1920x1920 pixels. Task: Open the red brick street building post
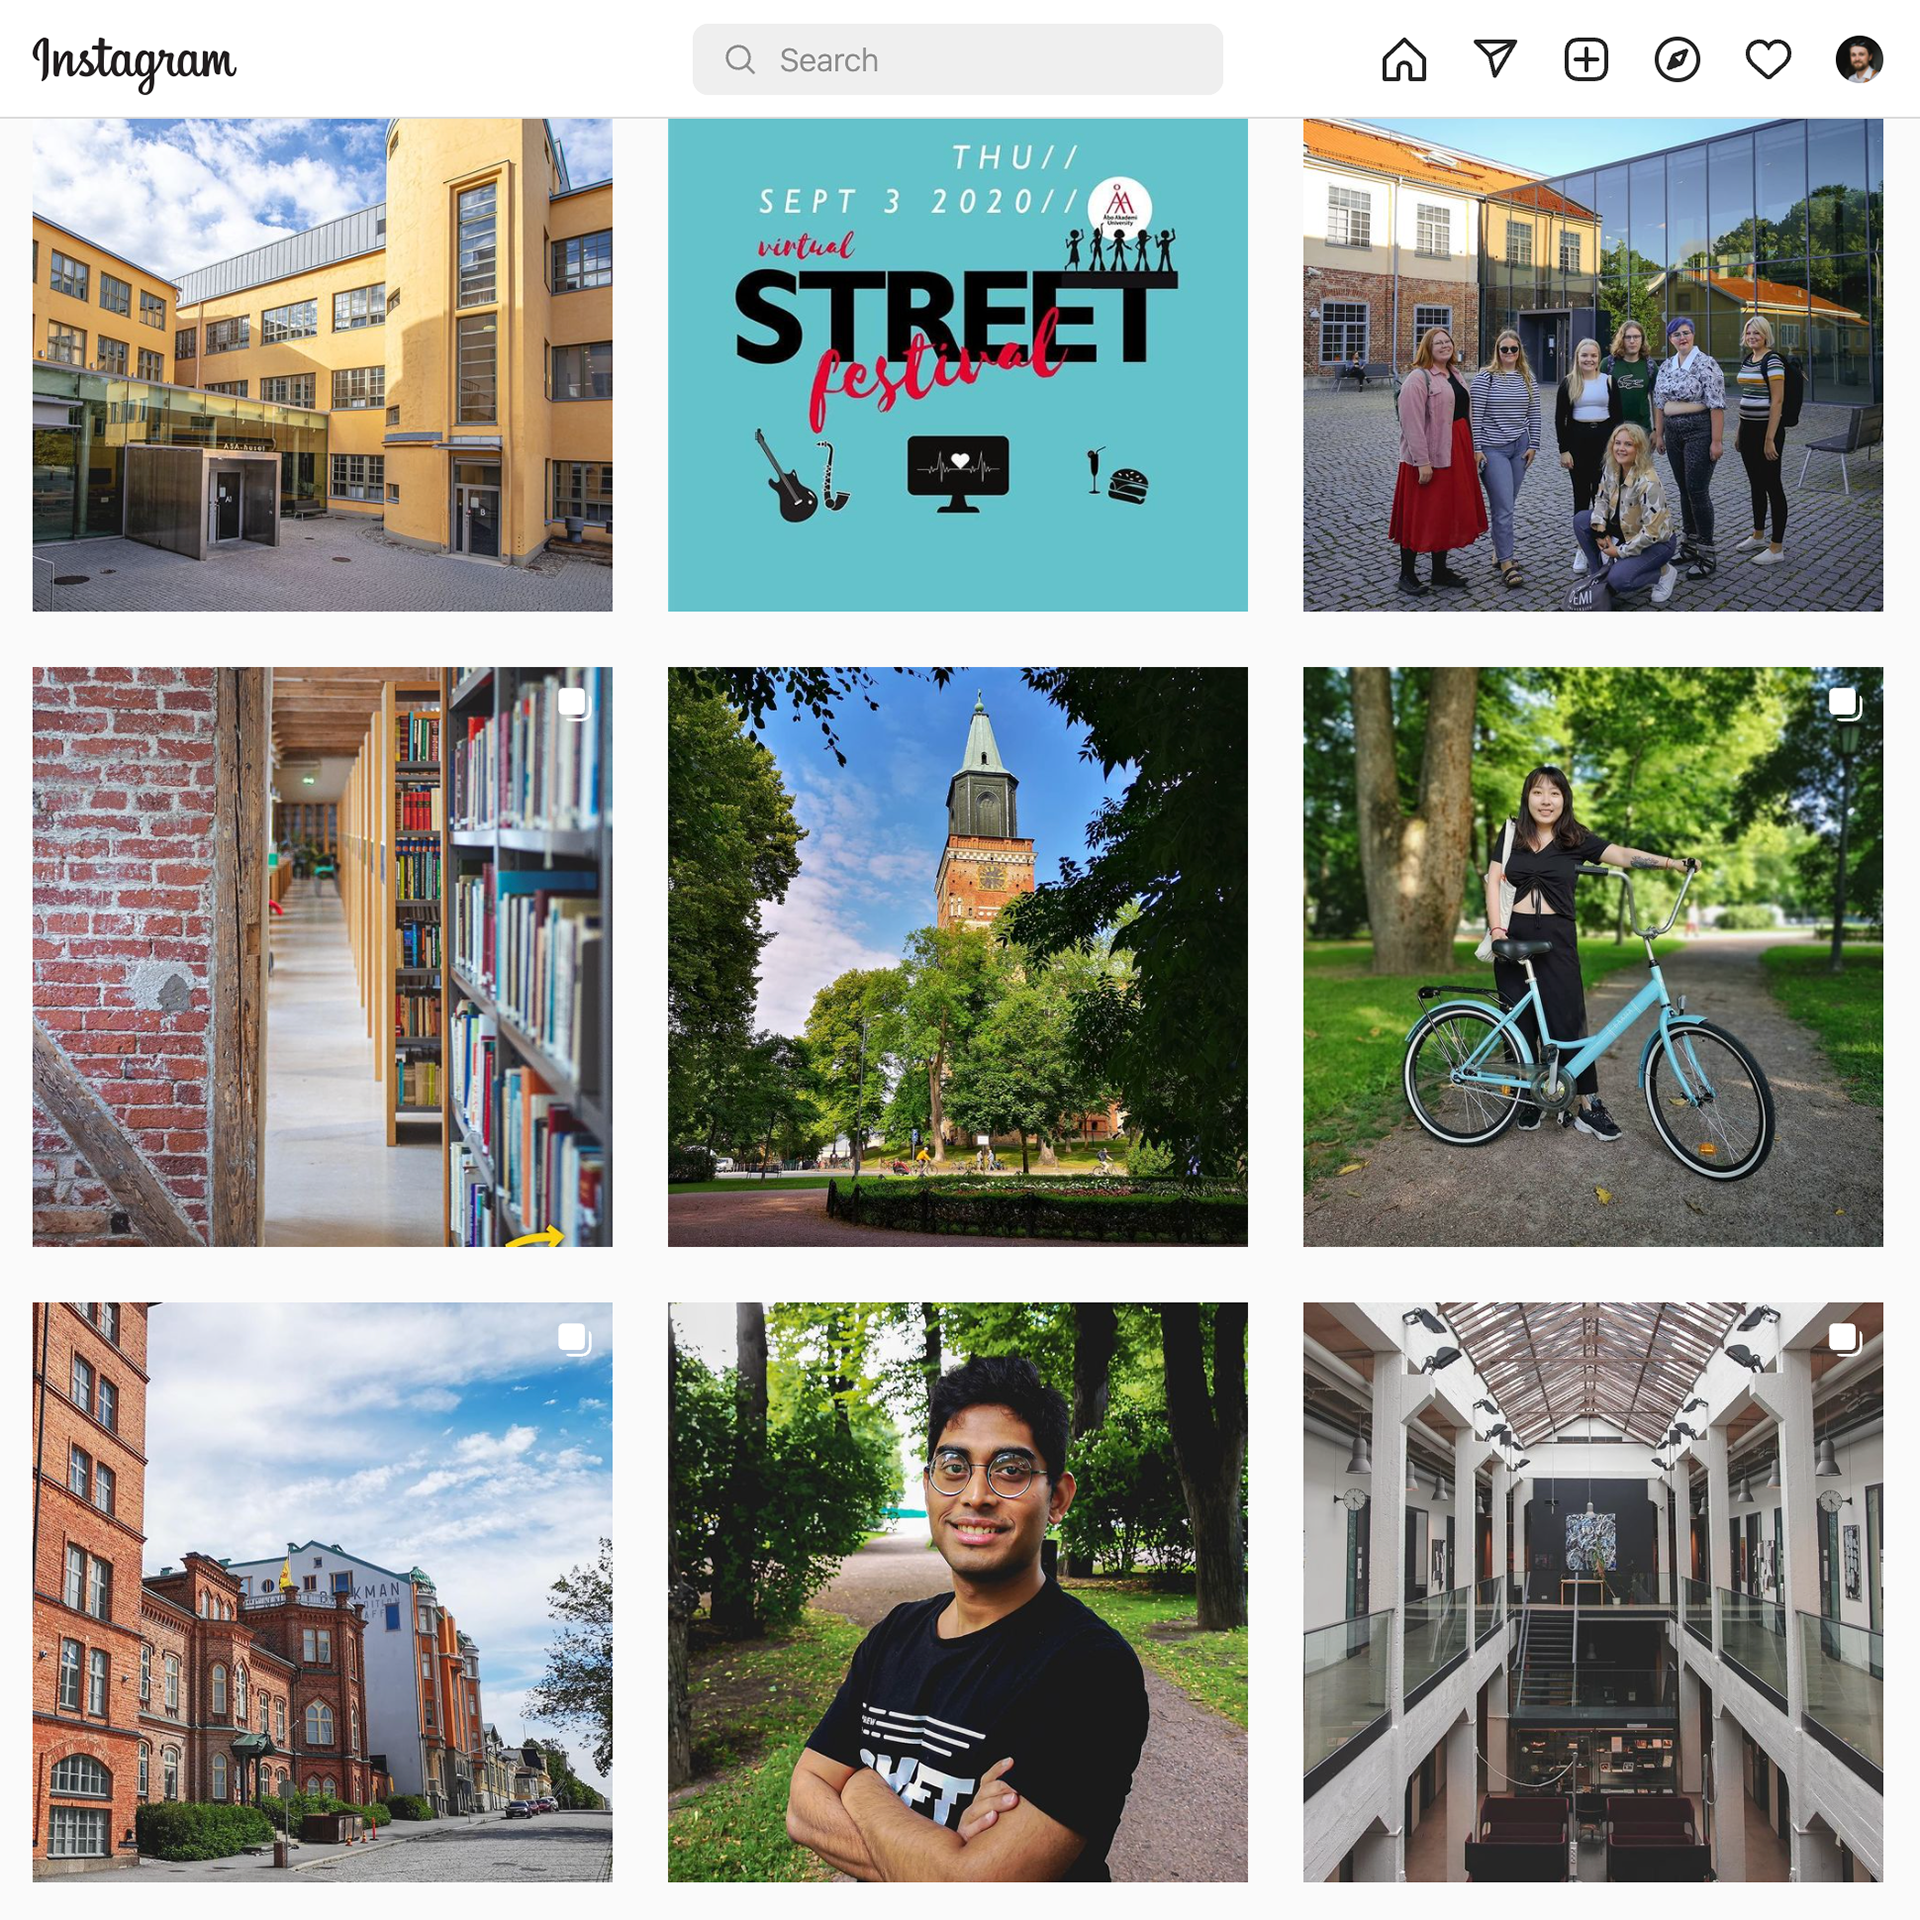(x=322, y=1592)
